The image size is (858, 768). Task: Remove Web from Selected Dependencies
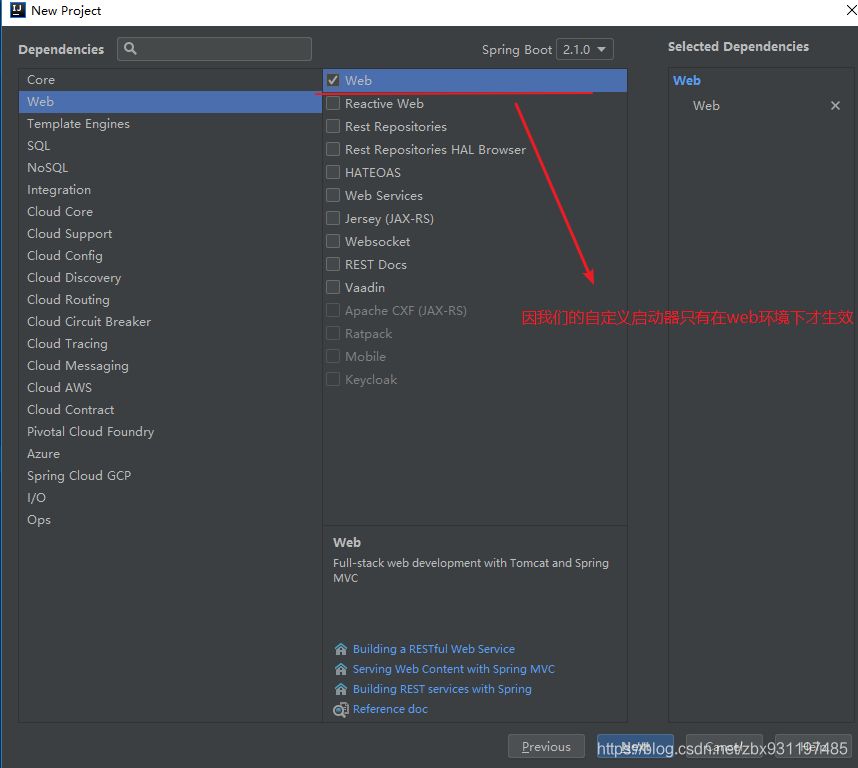(x=835, y=106)
